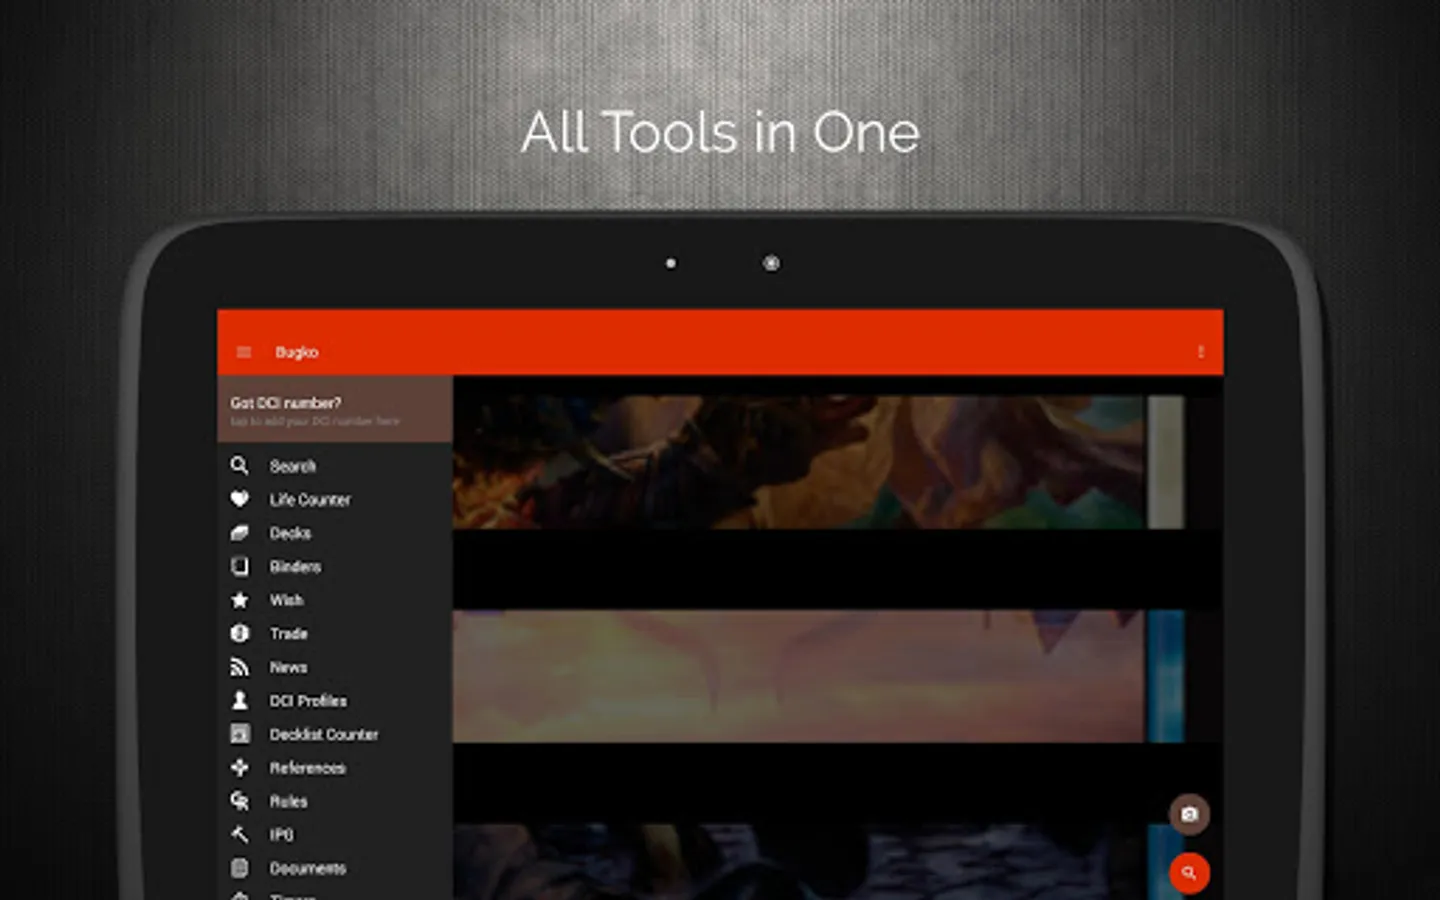Screen dimensions: 1440x900
Task: Click the magnifier icon beside Search
Action: 240,466
